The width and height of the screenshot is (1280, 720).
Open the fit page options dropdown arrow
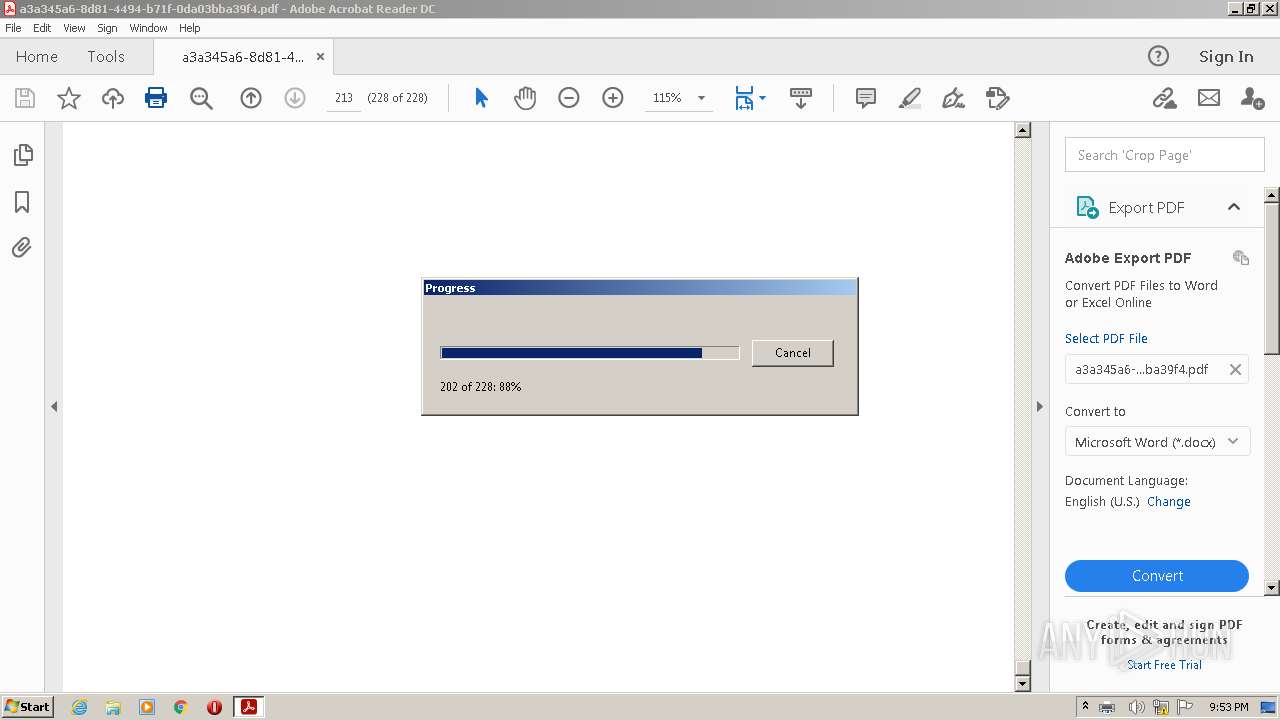tap(763, 98)
